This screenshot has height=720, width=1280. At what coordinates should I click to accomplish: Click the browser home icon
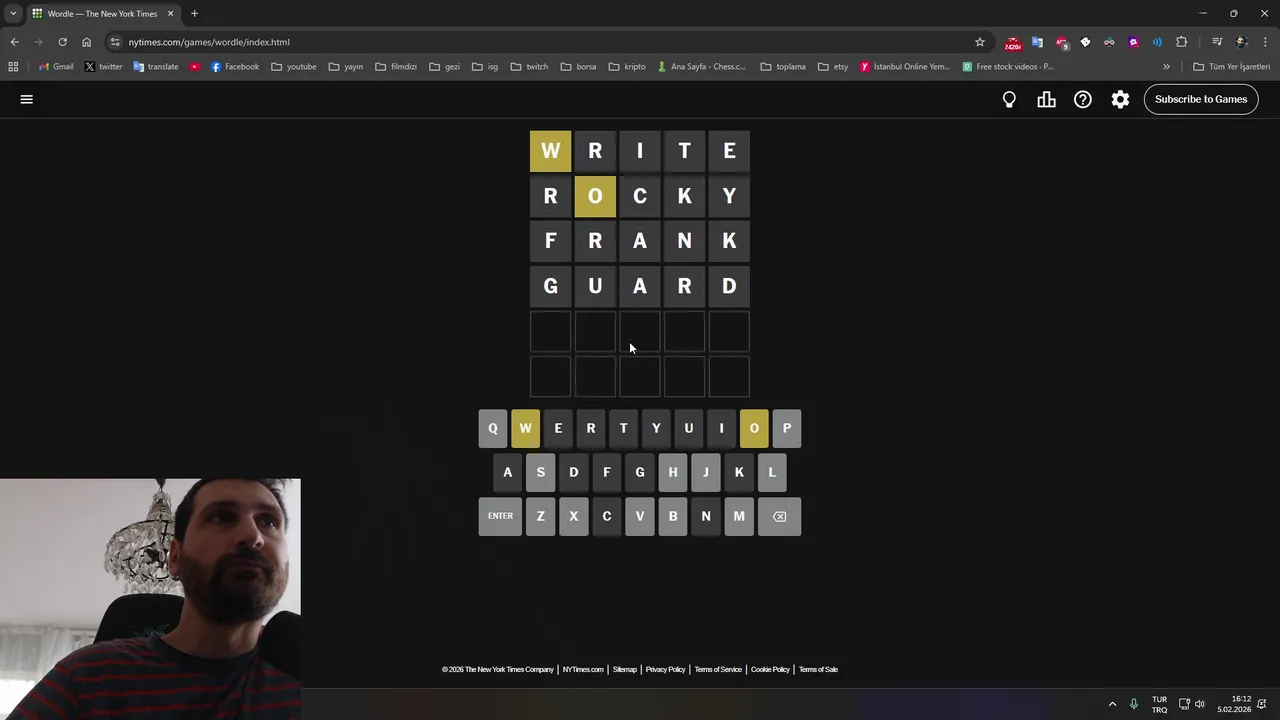pos(86,42)
